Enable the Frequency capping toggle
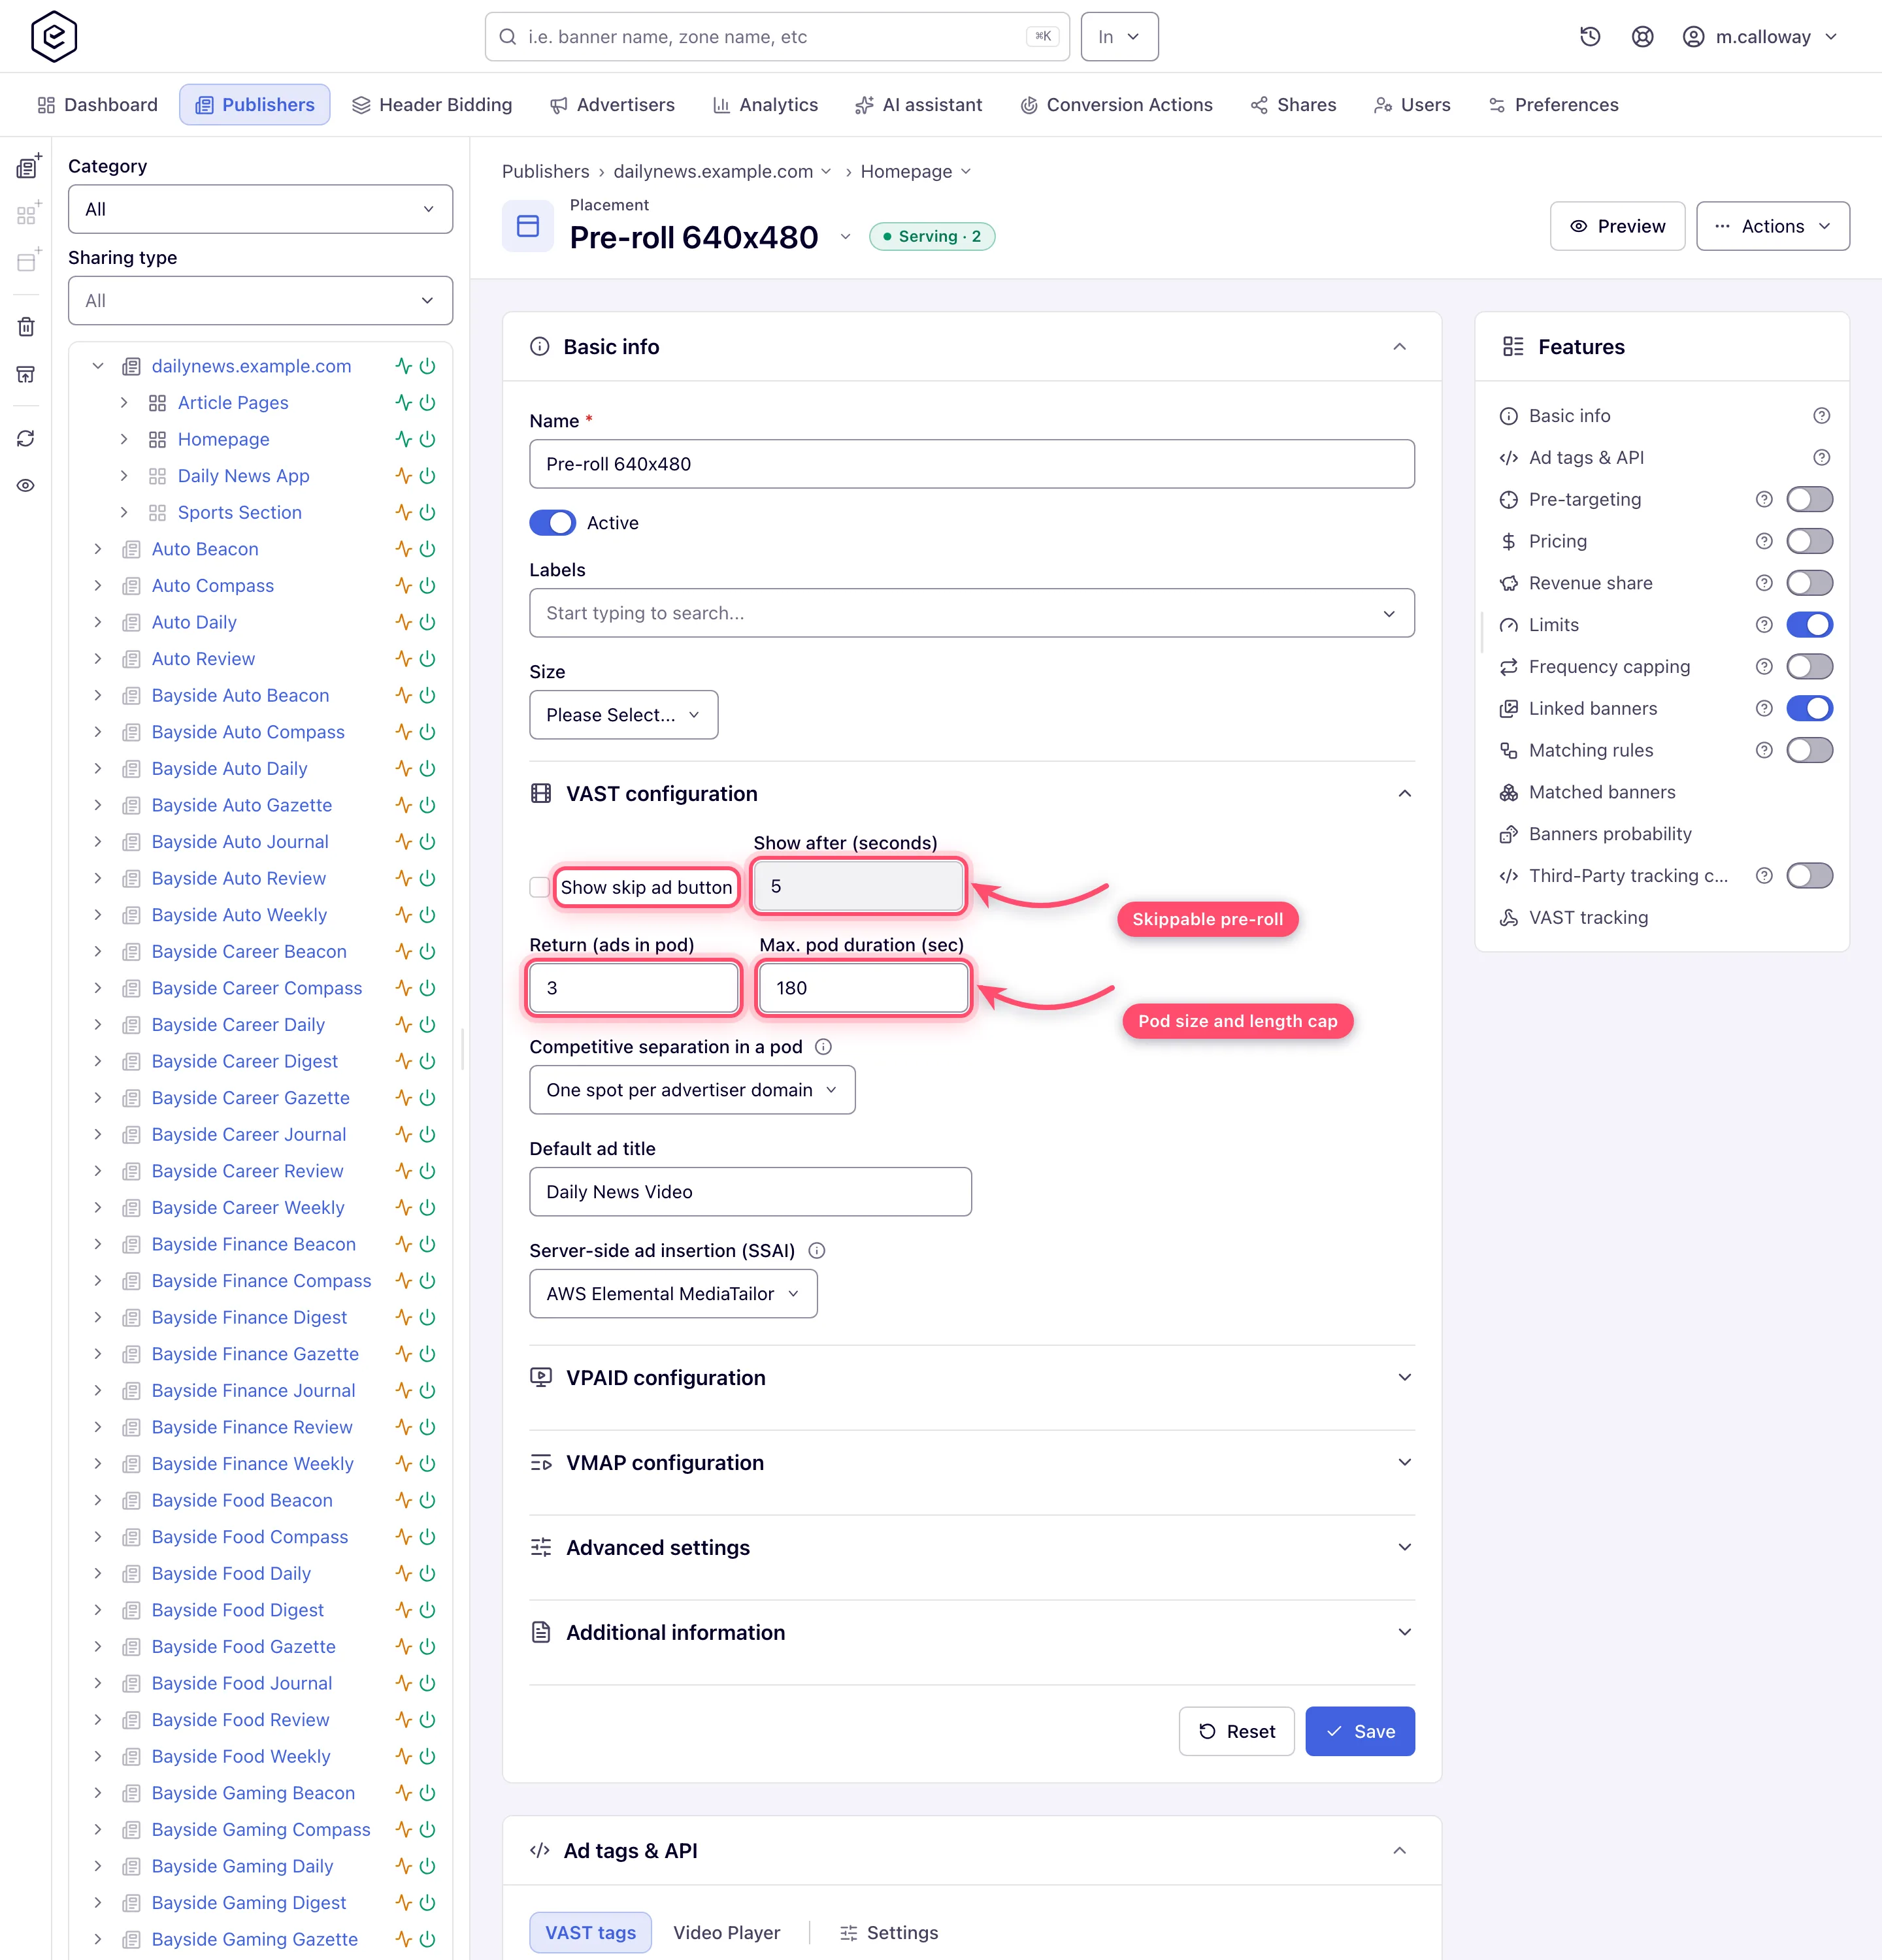The image size is (1882, 1960). click(x=1809, y=667)
